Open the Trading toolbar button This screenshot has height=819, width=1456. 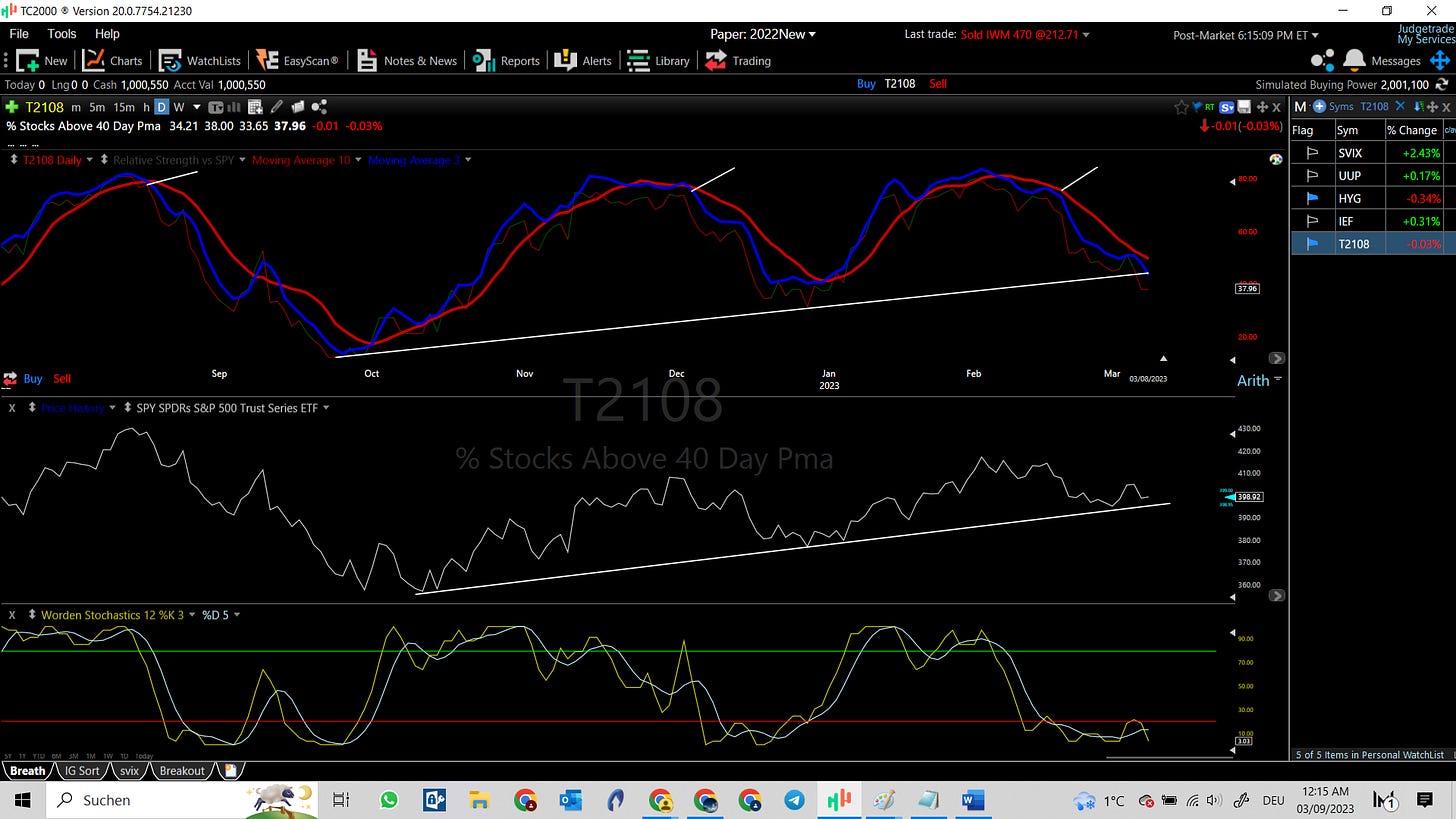tap(738, 60)
